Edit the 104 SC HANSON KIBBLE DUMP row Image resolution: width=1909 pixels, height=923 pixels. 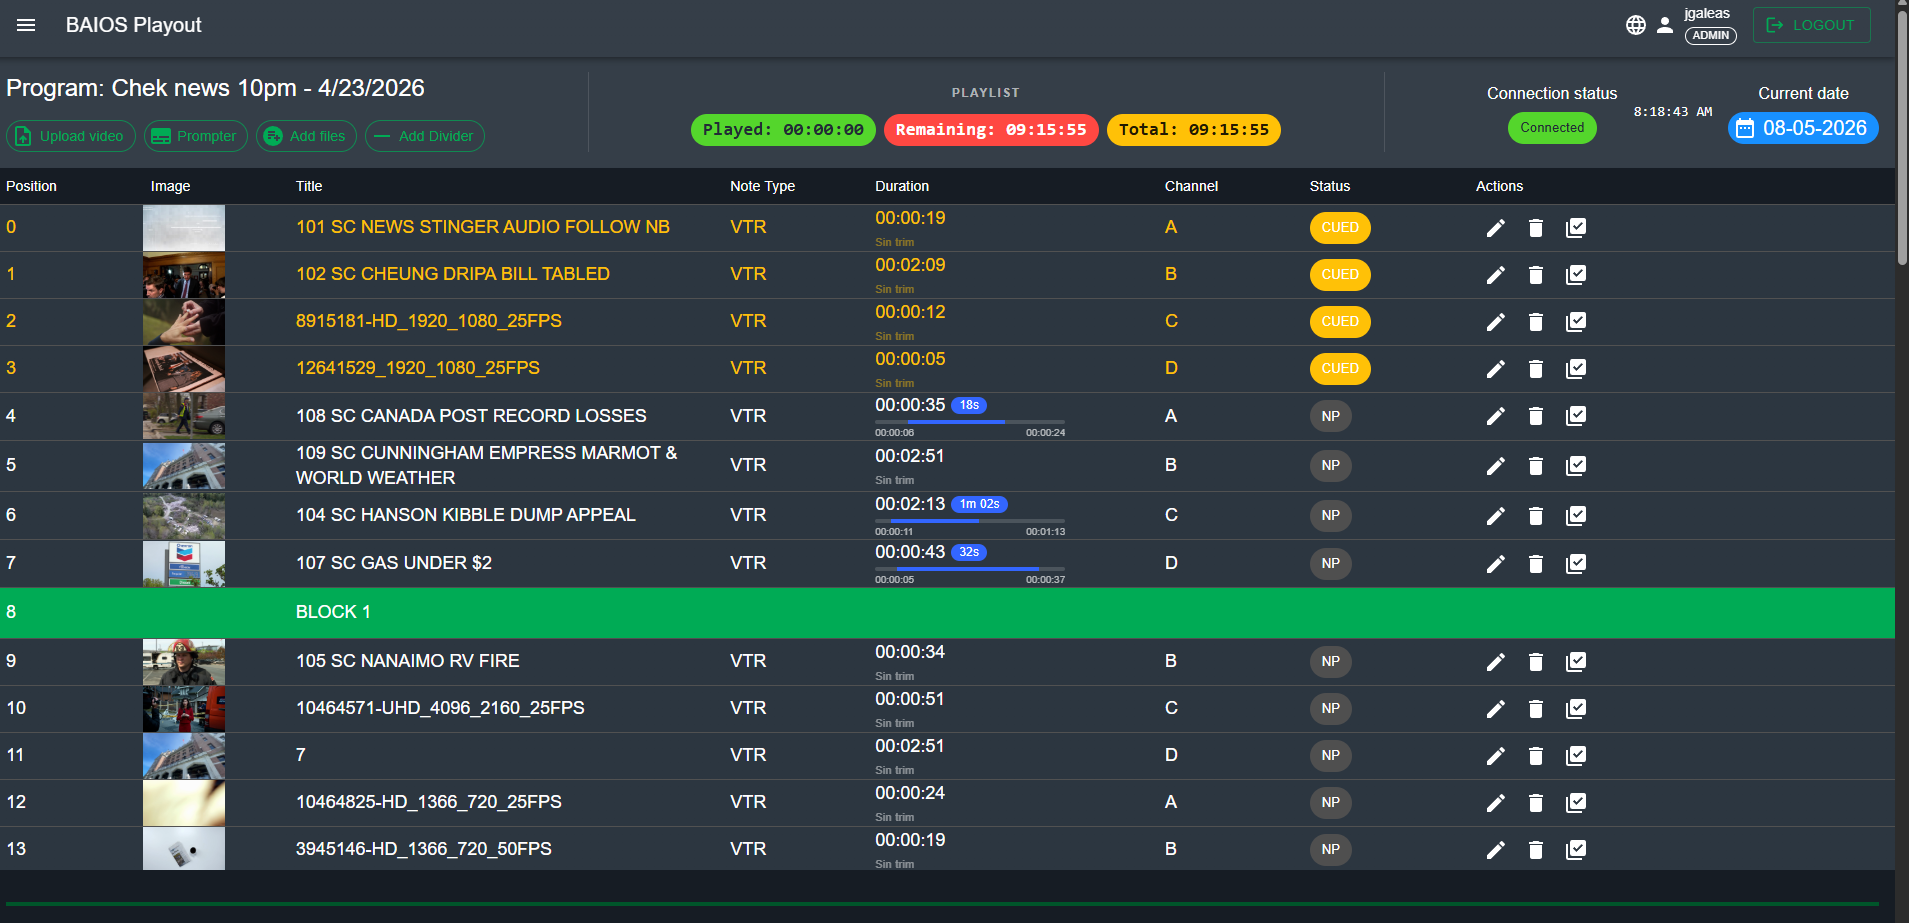coord(1495,516)
